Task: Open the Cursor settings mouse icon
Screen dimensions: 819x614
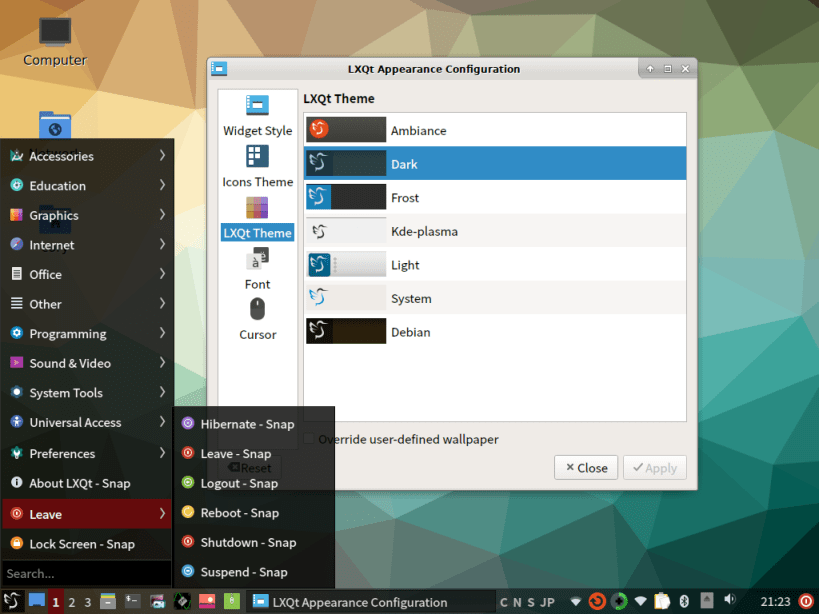Action: (x=257, y=309)
